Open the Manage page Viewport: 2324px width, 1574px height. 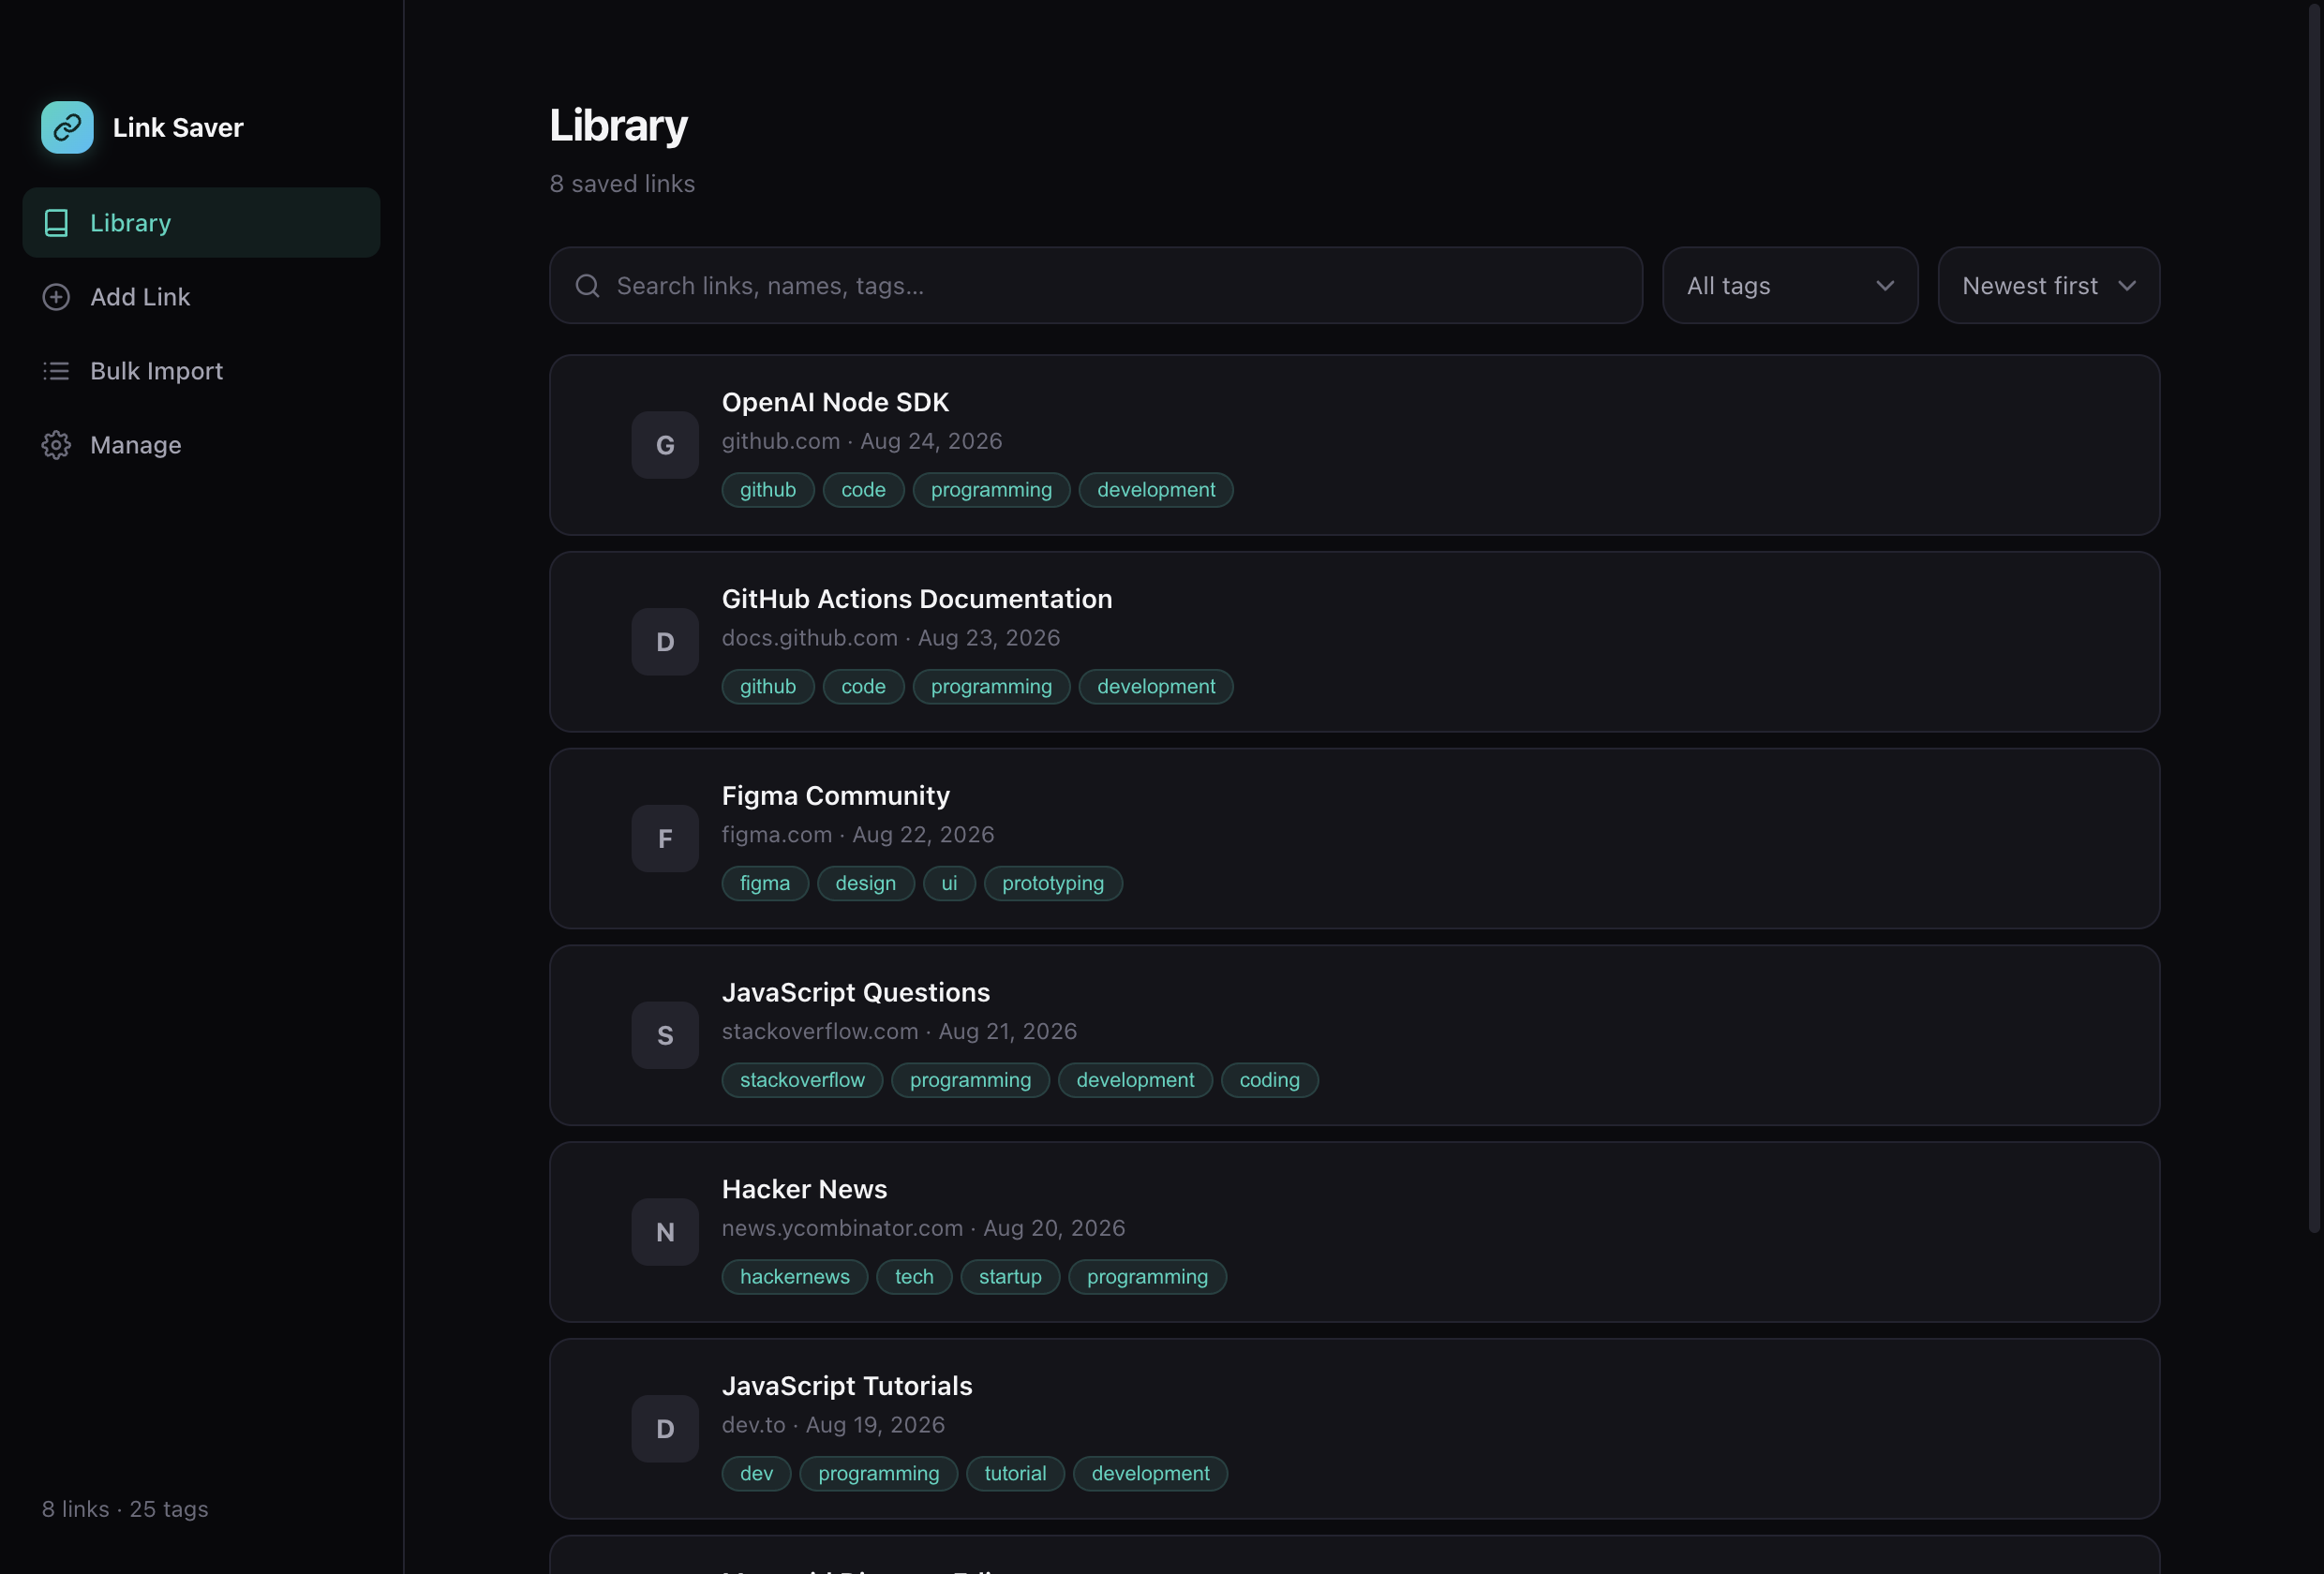[201, 445]
